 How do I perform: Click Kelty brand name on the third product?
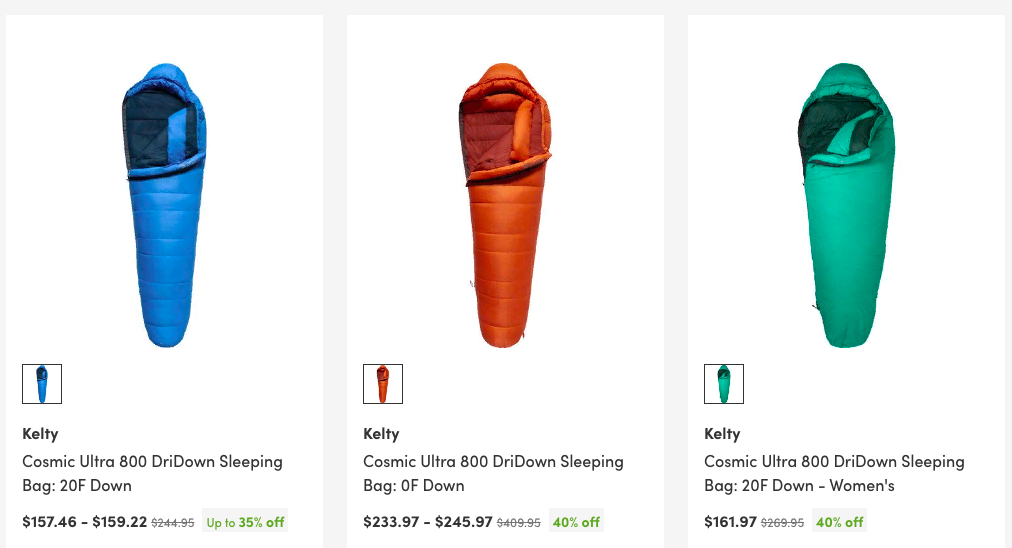pos(722,433)
